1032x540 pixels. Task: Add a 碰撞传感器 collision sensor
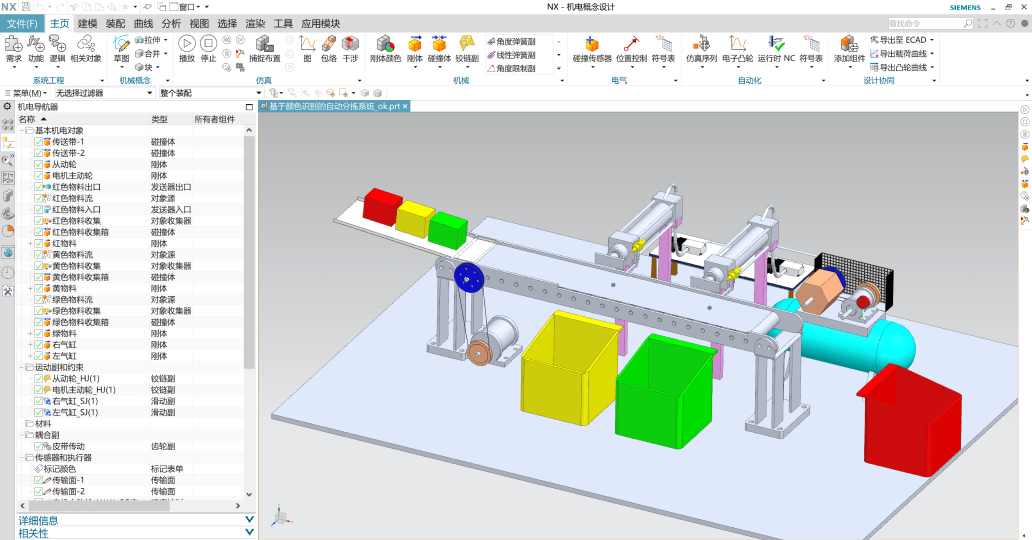pyautogui.click(x=592, y=49)
